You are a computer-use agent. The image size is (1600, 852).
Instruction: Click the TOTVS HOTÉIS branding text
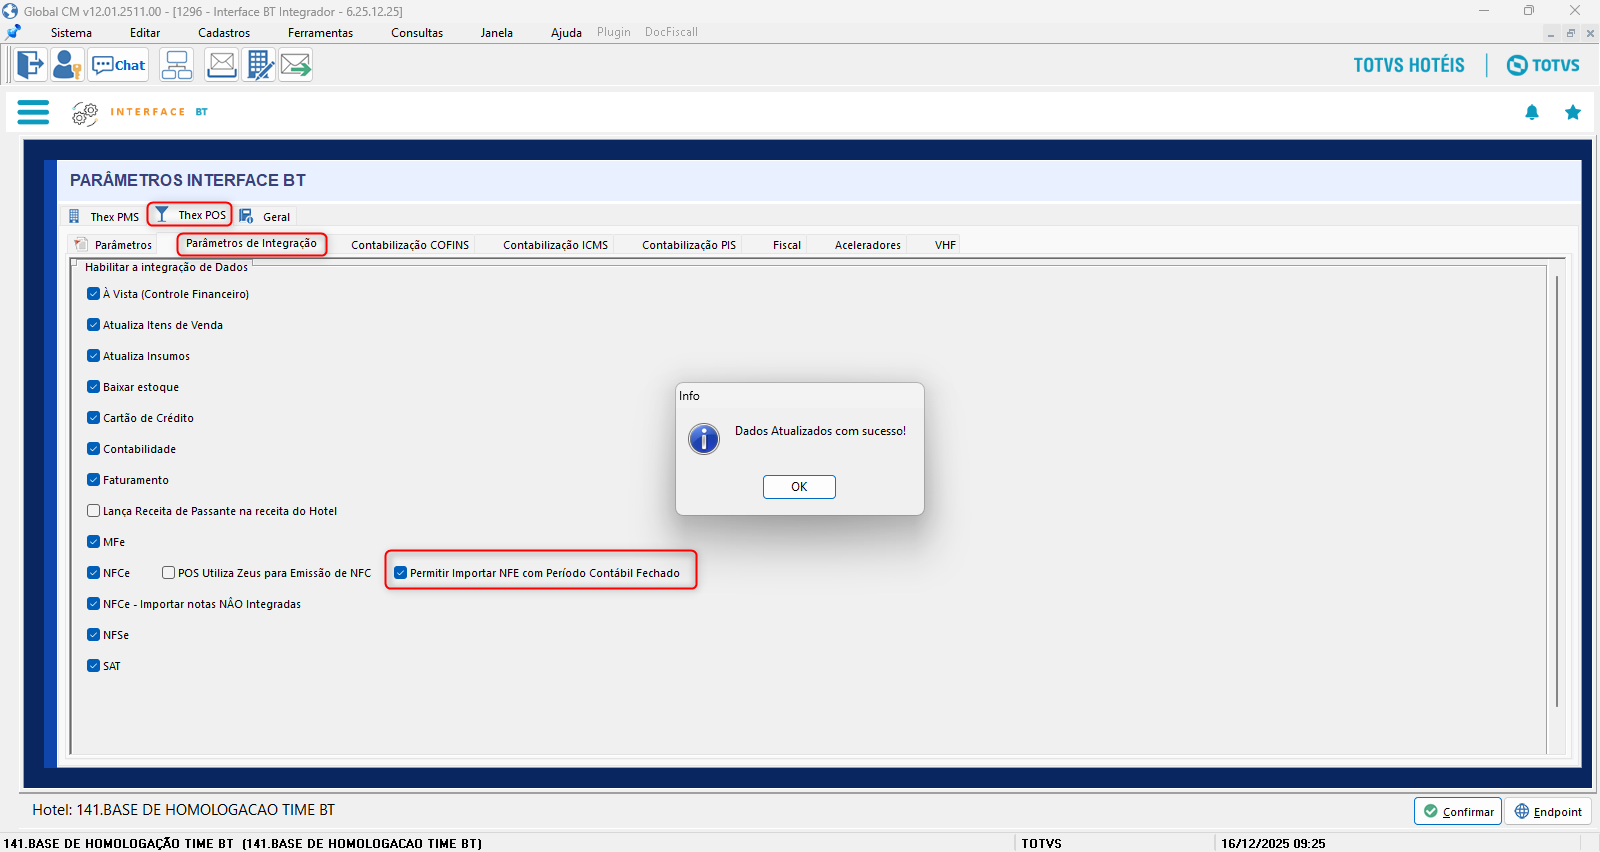[x=1409, y=65]
